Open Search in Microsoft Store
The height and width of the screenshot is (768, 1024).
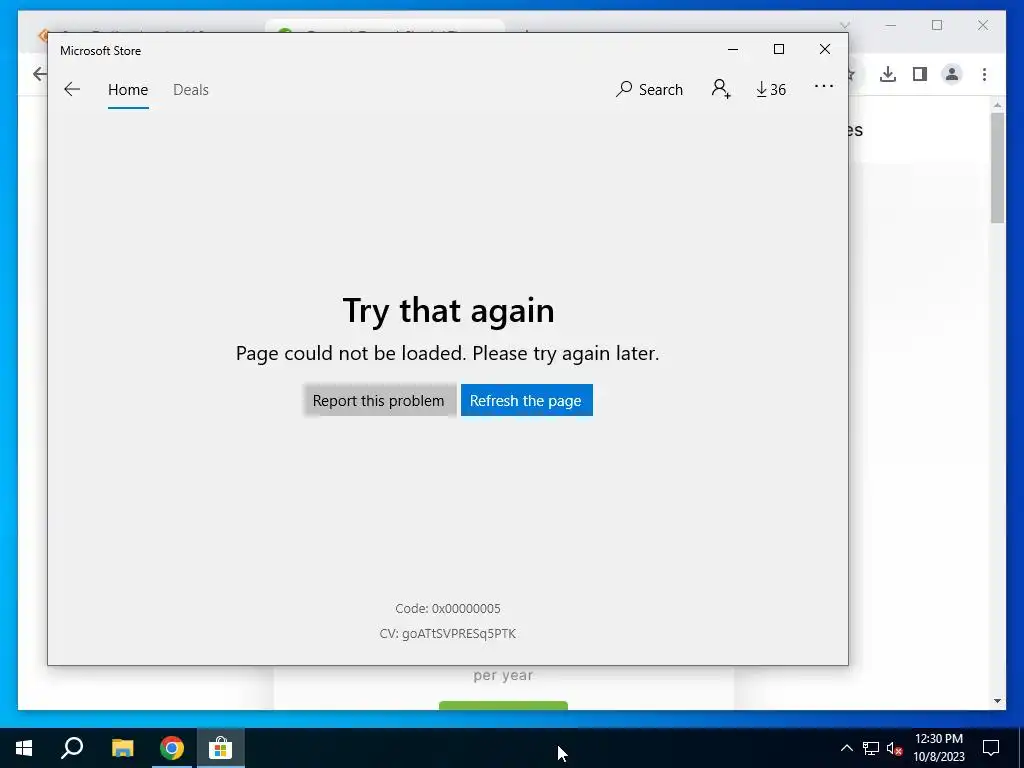click(x=649, y=89)
